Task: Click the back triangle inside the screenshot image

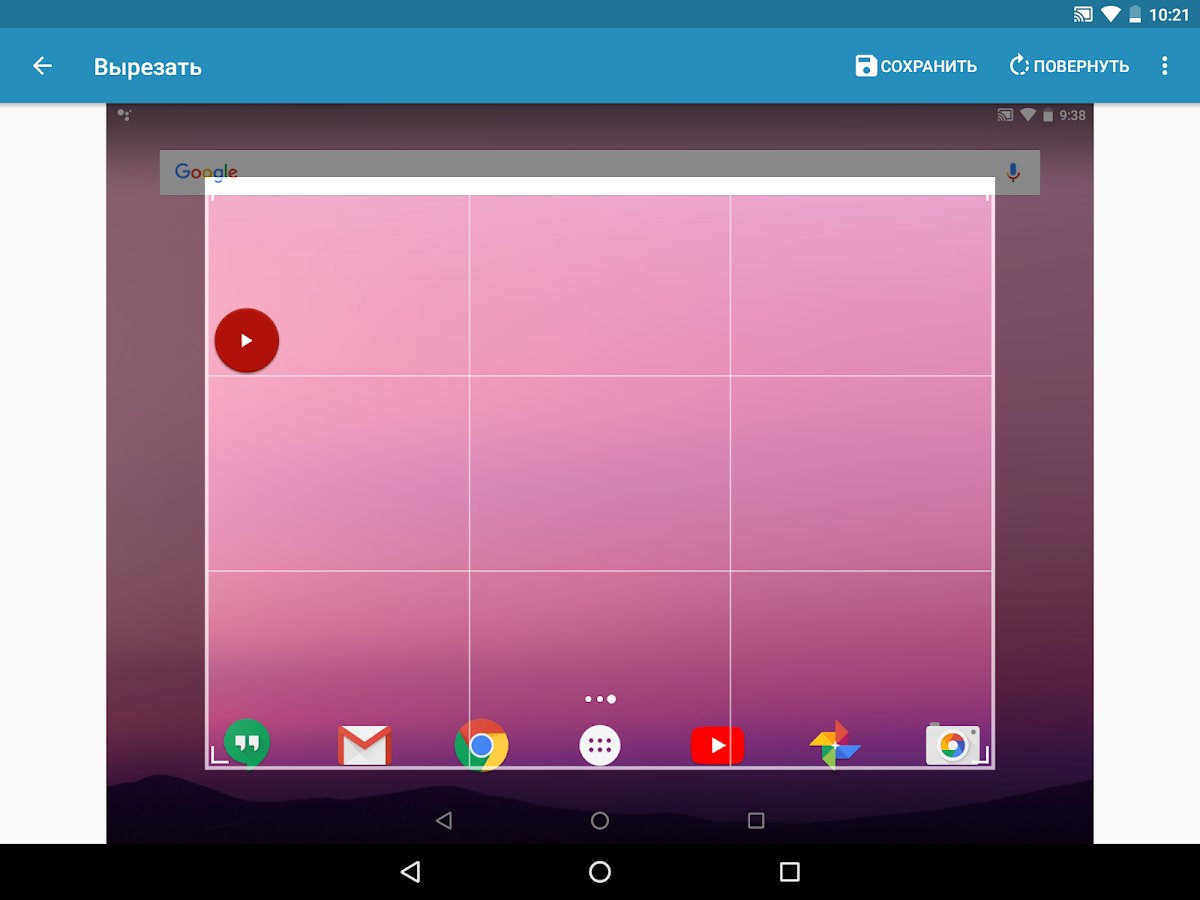Action: click(x=444, y=820)
